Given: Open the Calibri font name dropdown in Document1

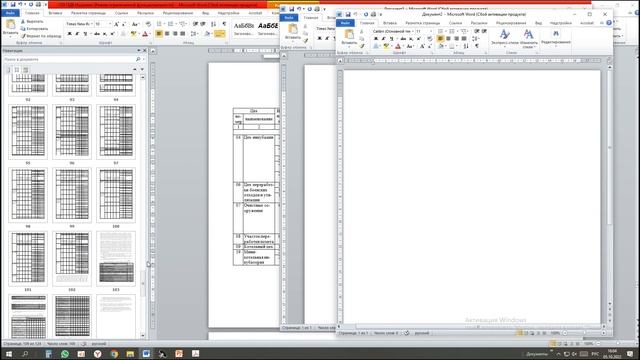Looking at the screenshot, I should pyautogui.click(x=413, y=31).
